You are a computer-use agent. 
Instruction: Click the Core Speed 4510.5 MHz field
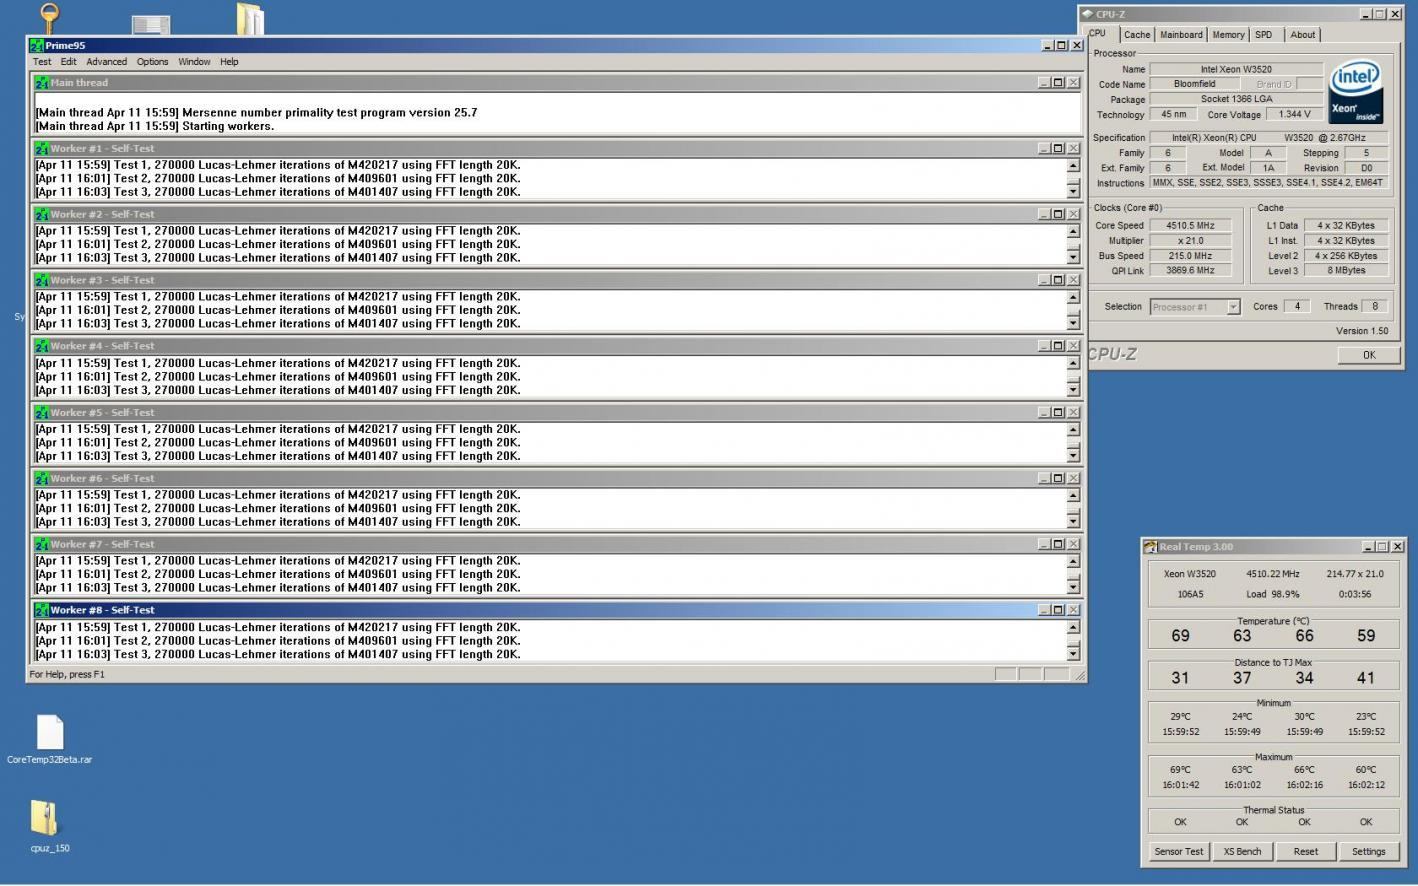1190,226
